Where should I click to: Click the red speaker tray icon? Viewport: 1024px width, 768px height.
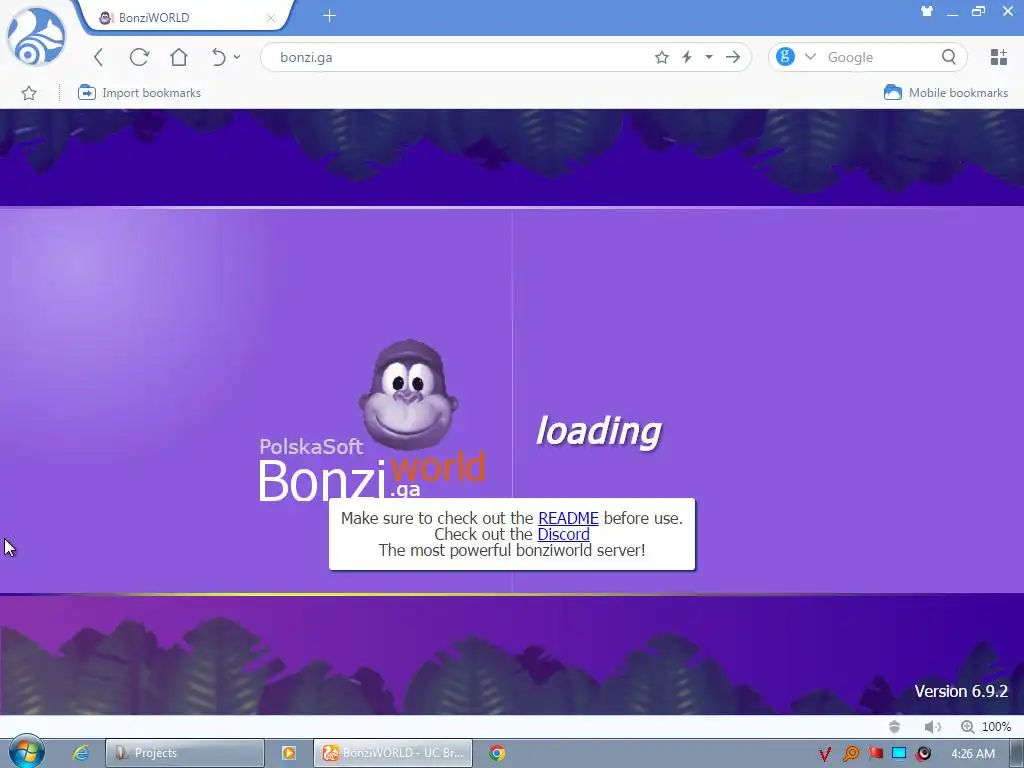click(923, 754)
